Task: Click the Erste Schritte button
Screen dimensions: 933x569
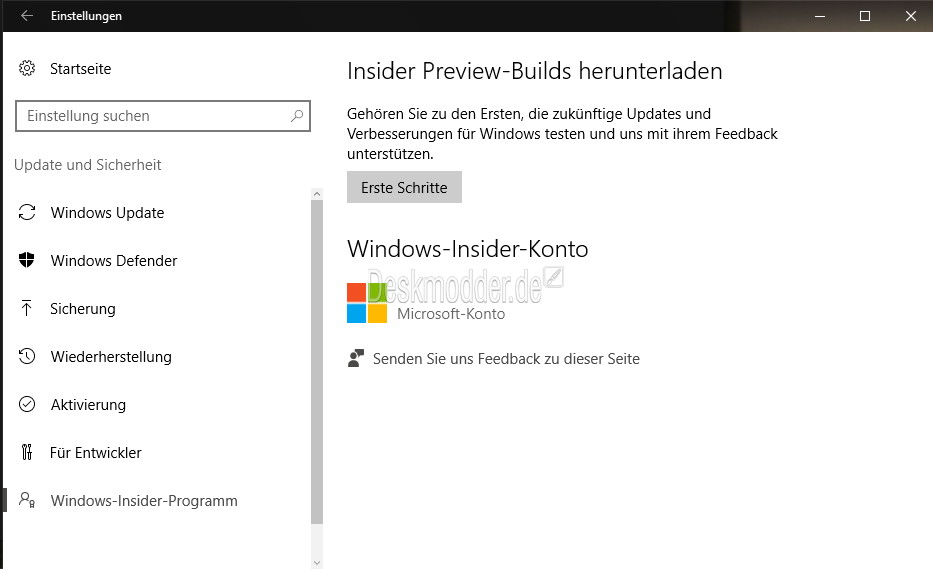Action: pyautogui.click(x=405, y=187)
